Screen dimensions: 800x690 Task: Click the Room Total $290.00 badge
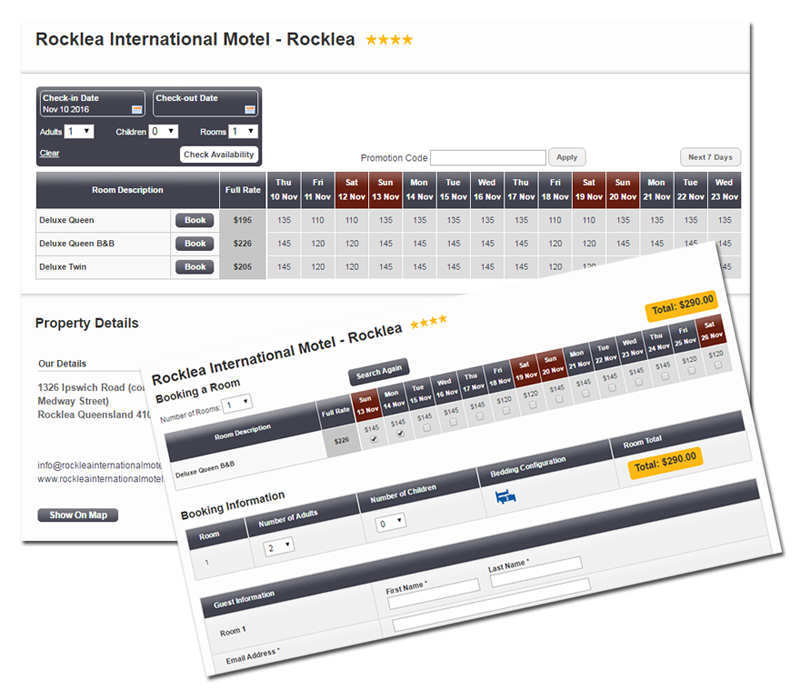tap(665, 463)
